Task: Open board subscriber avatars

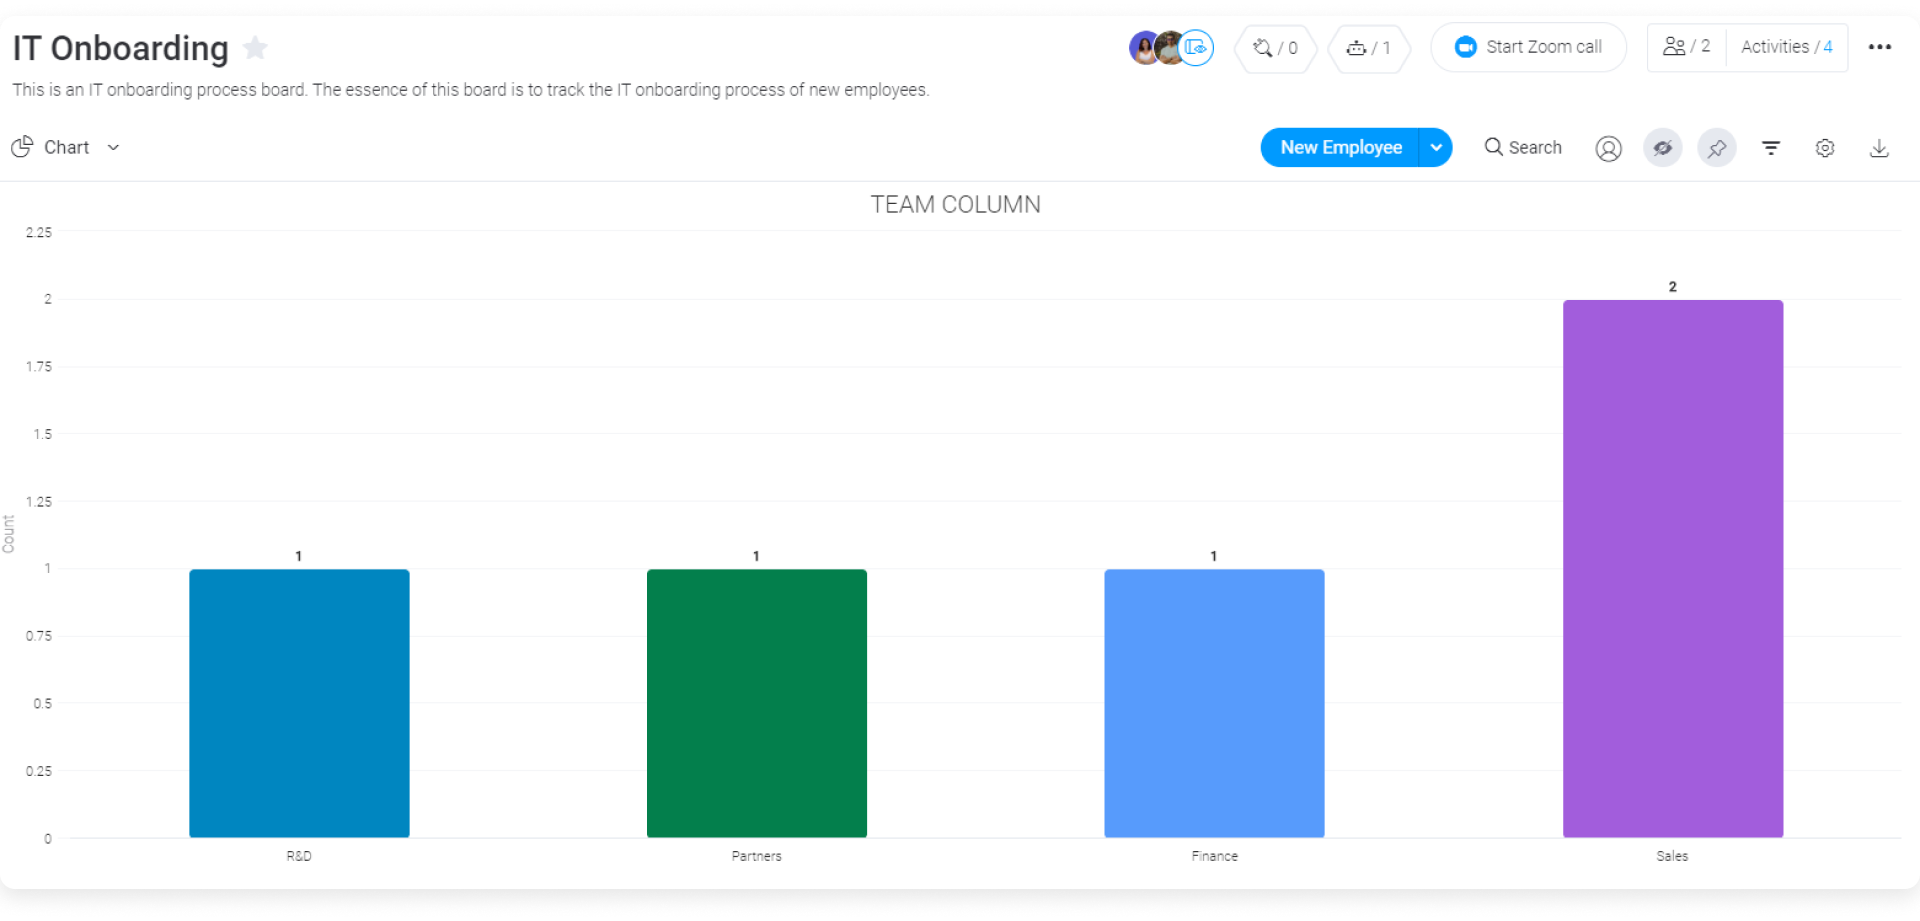Action: tap(1171, 47)
